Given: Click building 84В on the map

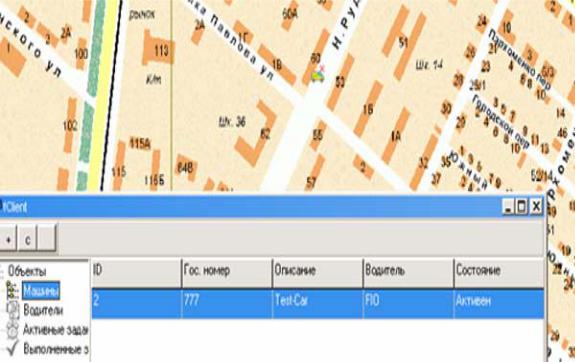Looking at the screenshot, I should [x=186, y=168].
